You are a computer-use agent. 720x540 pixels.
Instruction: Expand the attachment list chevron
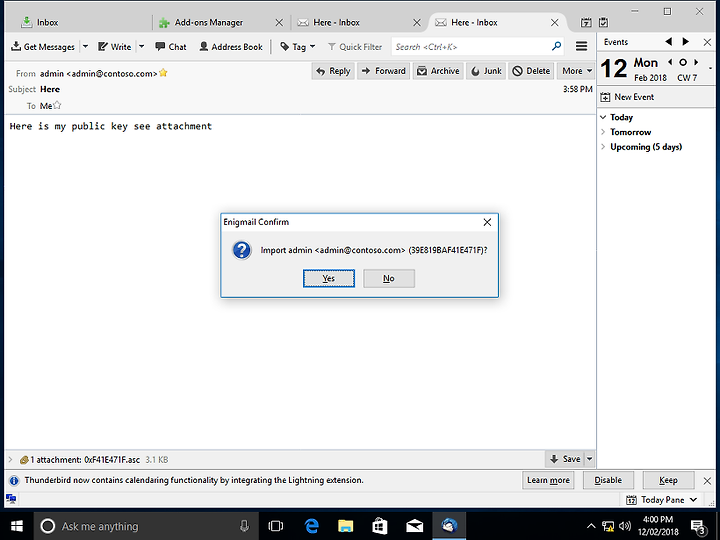click(x=11, y=459)
